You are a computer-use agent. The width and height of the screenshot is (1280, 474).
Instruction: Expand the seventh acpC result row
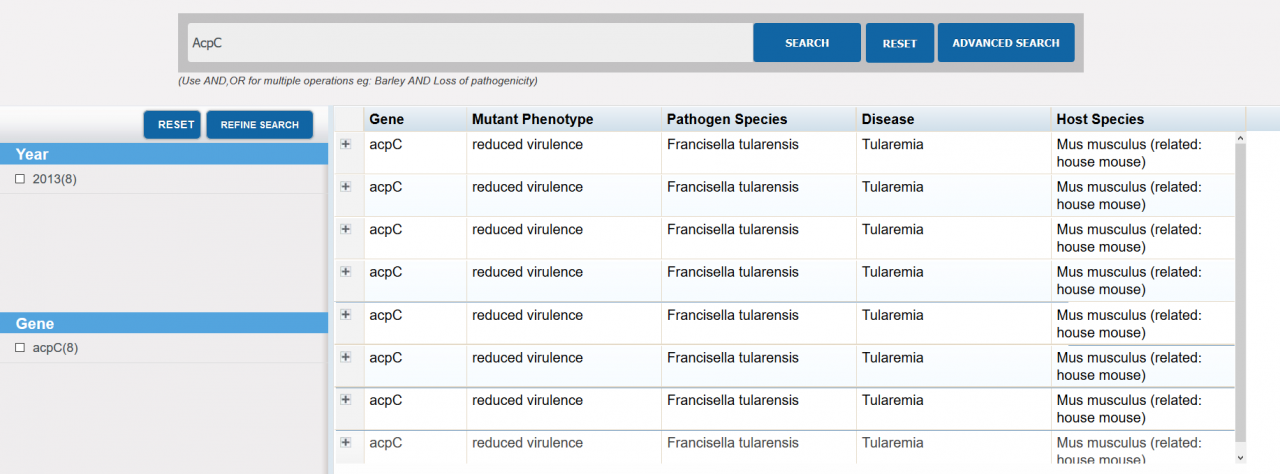(x=346, y=399)
